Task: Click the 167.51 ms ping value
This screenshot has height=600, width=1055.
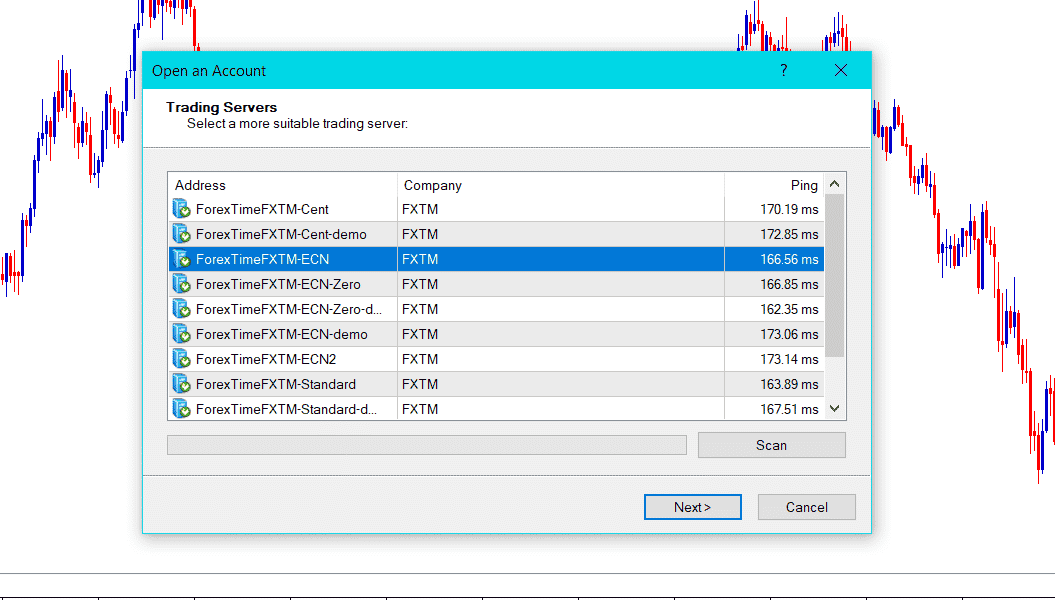Action: tap(789, 408)
